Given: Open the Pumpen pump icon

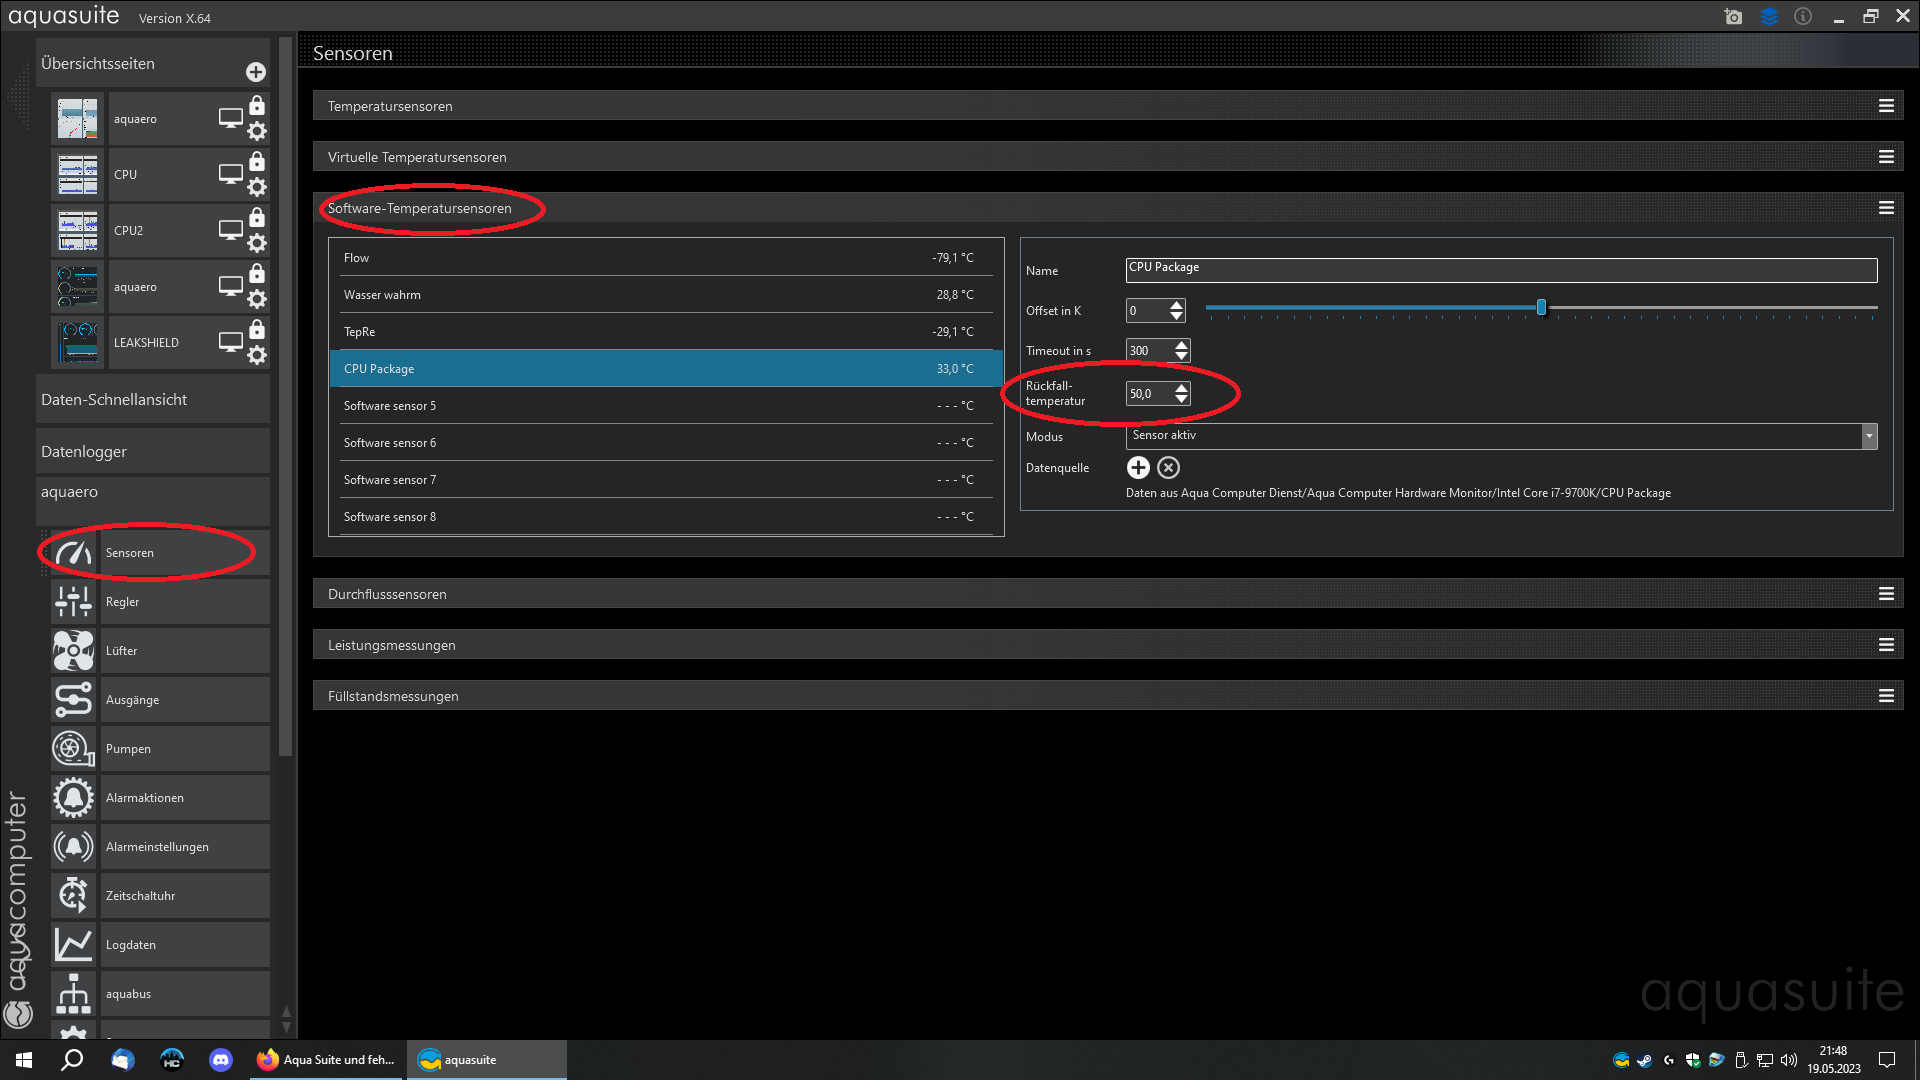Looking at the screenshot, I should [74, 749].
